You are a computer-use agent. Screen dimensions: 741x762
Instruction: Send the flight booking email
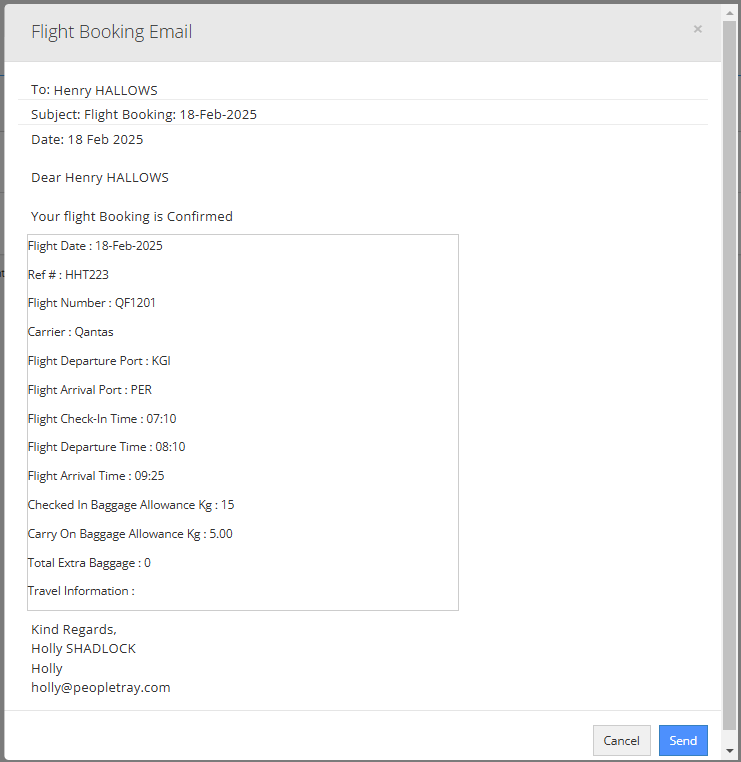click(x=683, y=740)
